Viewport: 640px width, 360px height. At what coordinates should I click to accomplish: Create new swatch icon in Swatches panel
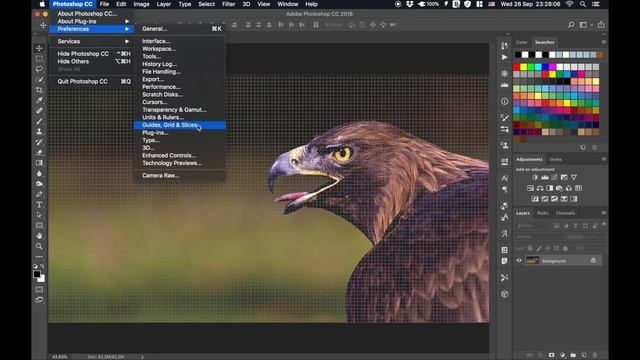pyautogui.click(x=583, y=147)
